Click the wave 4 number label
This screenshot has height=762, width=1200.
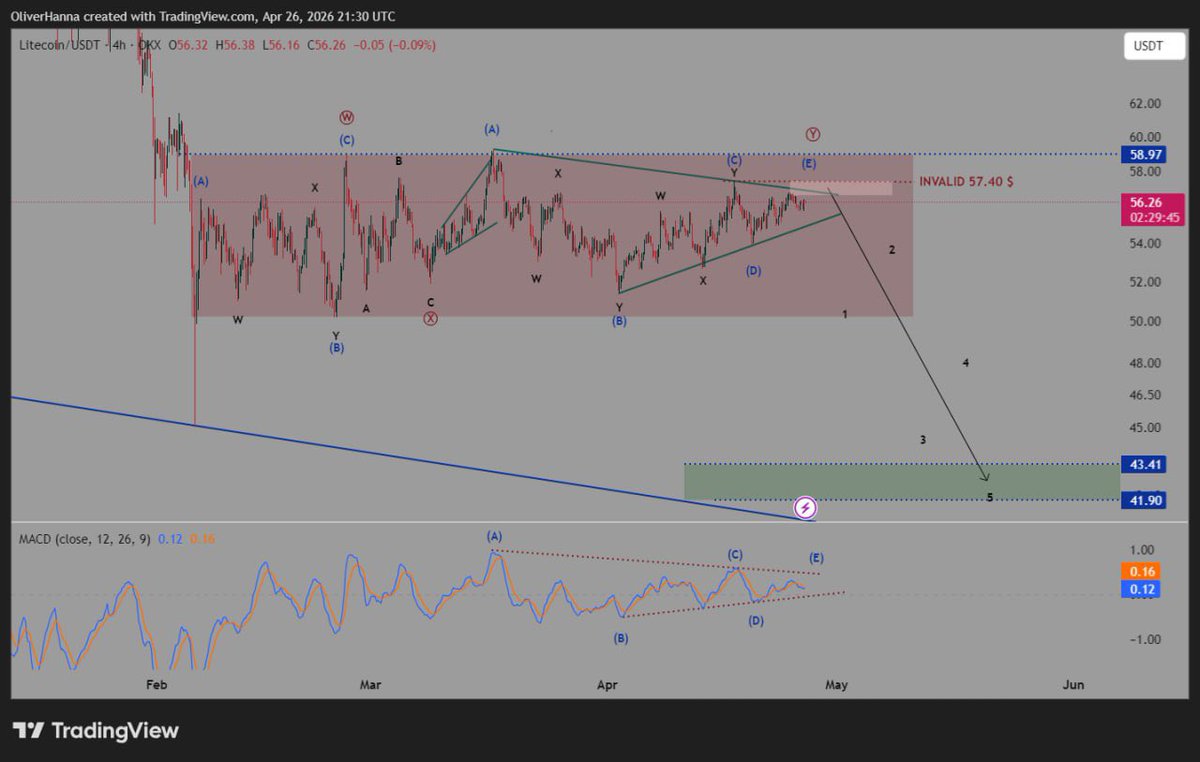point(966,362)
